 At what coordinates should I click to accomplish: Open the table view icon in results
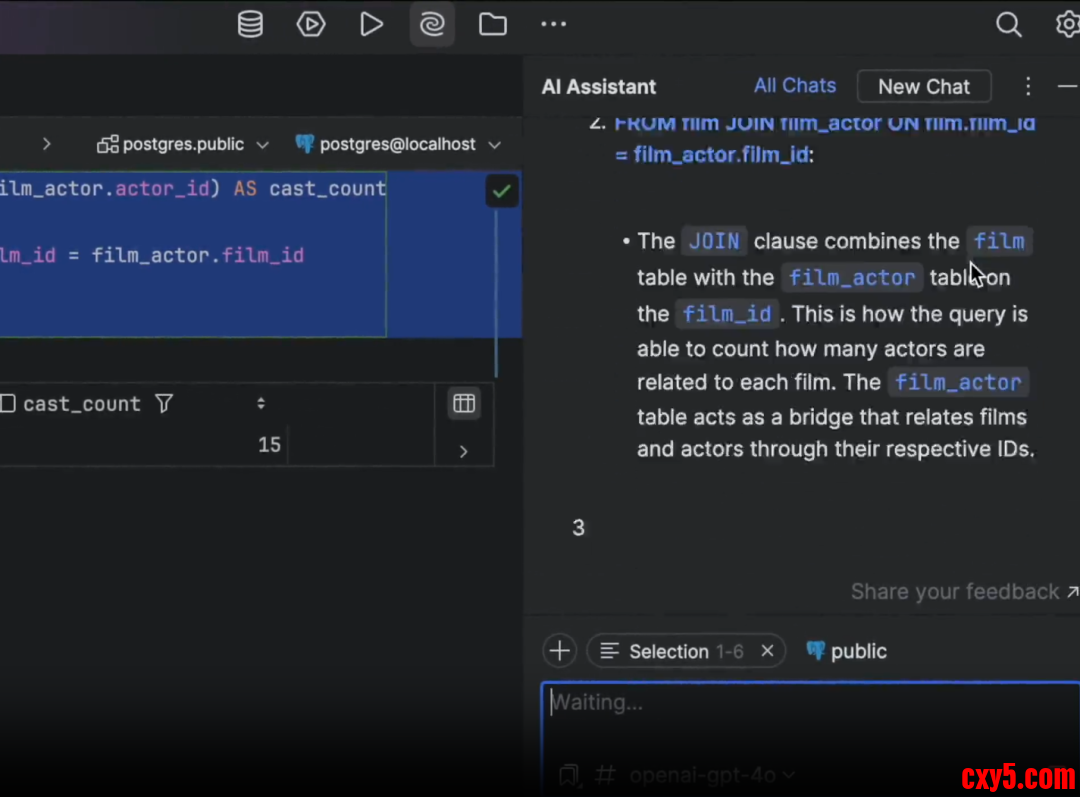point(464,403)
